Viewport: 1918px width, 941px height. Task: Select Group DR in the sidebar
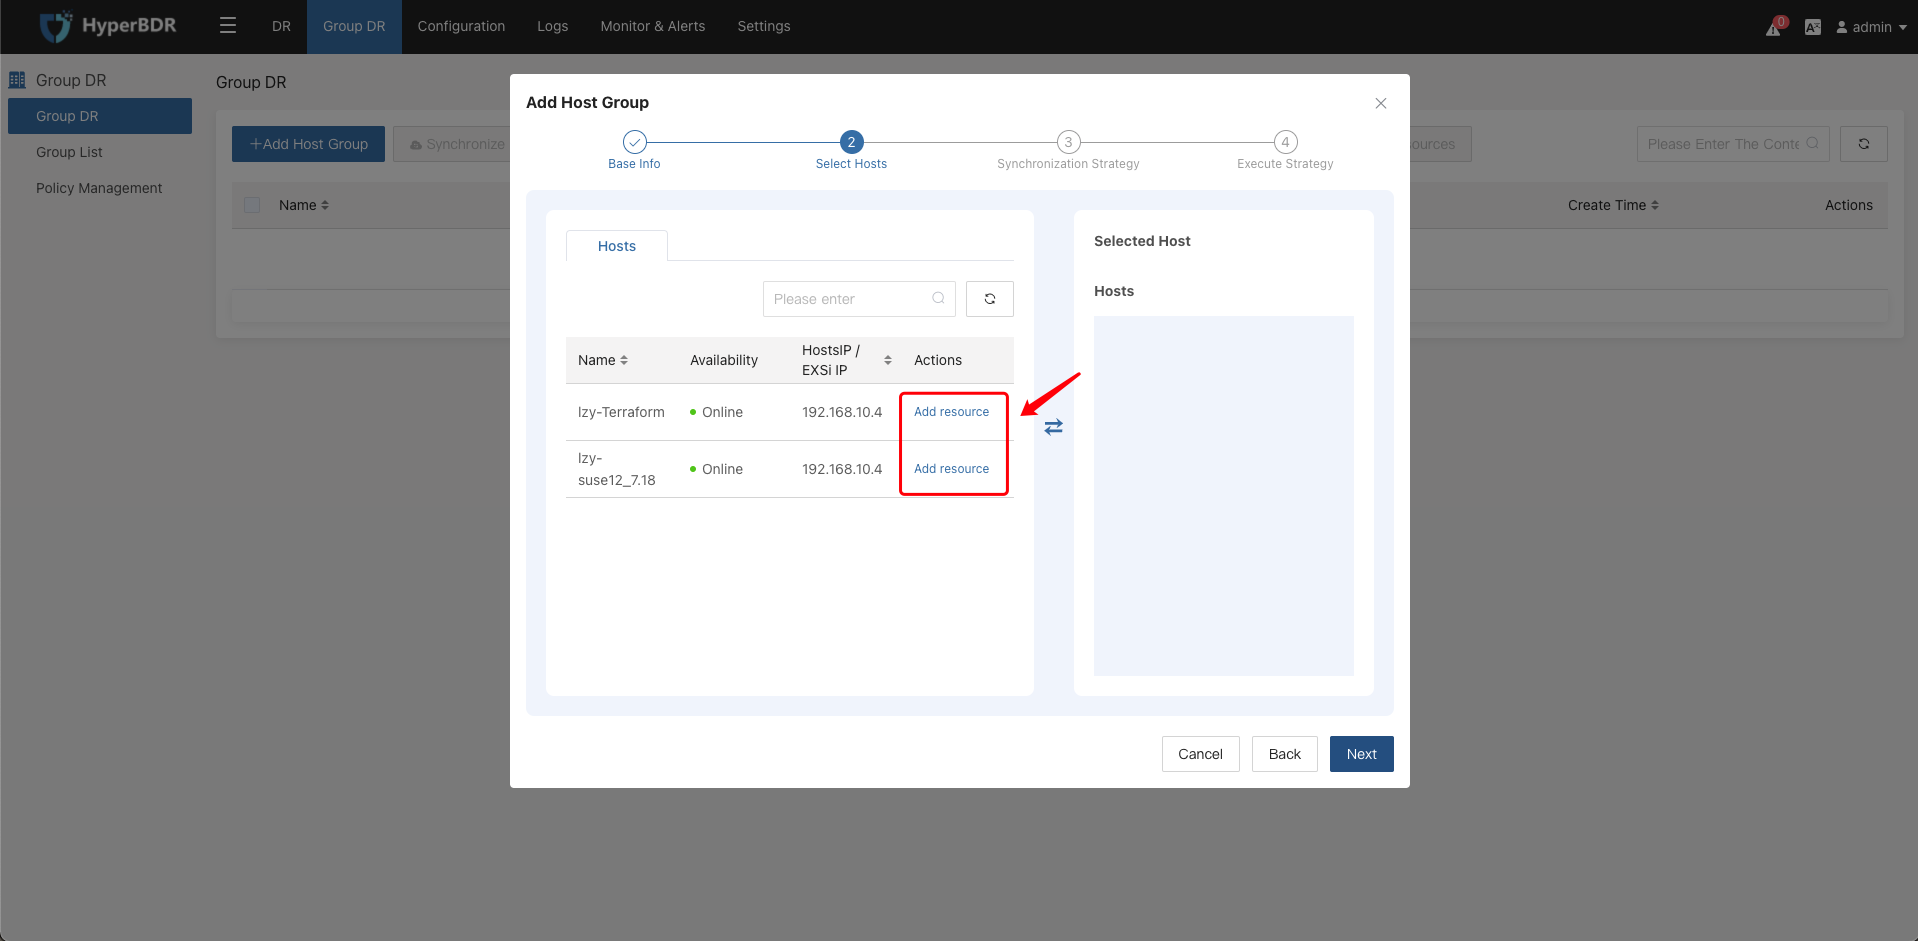(100, 116)
